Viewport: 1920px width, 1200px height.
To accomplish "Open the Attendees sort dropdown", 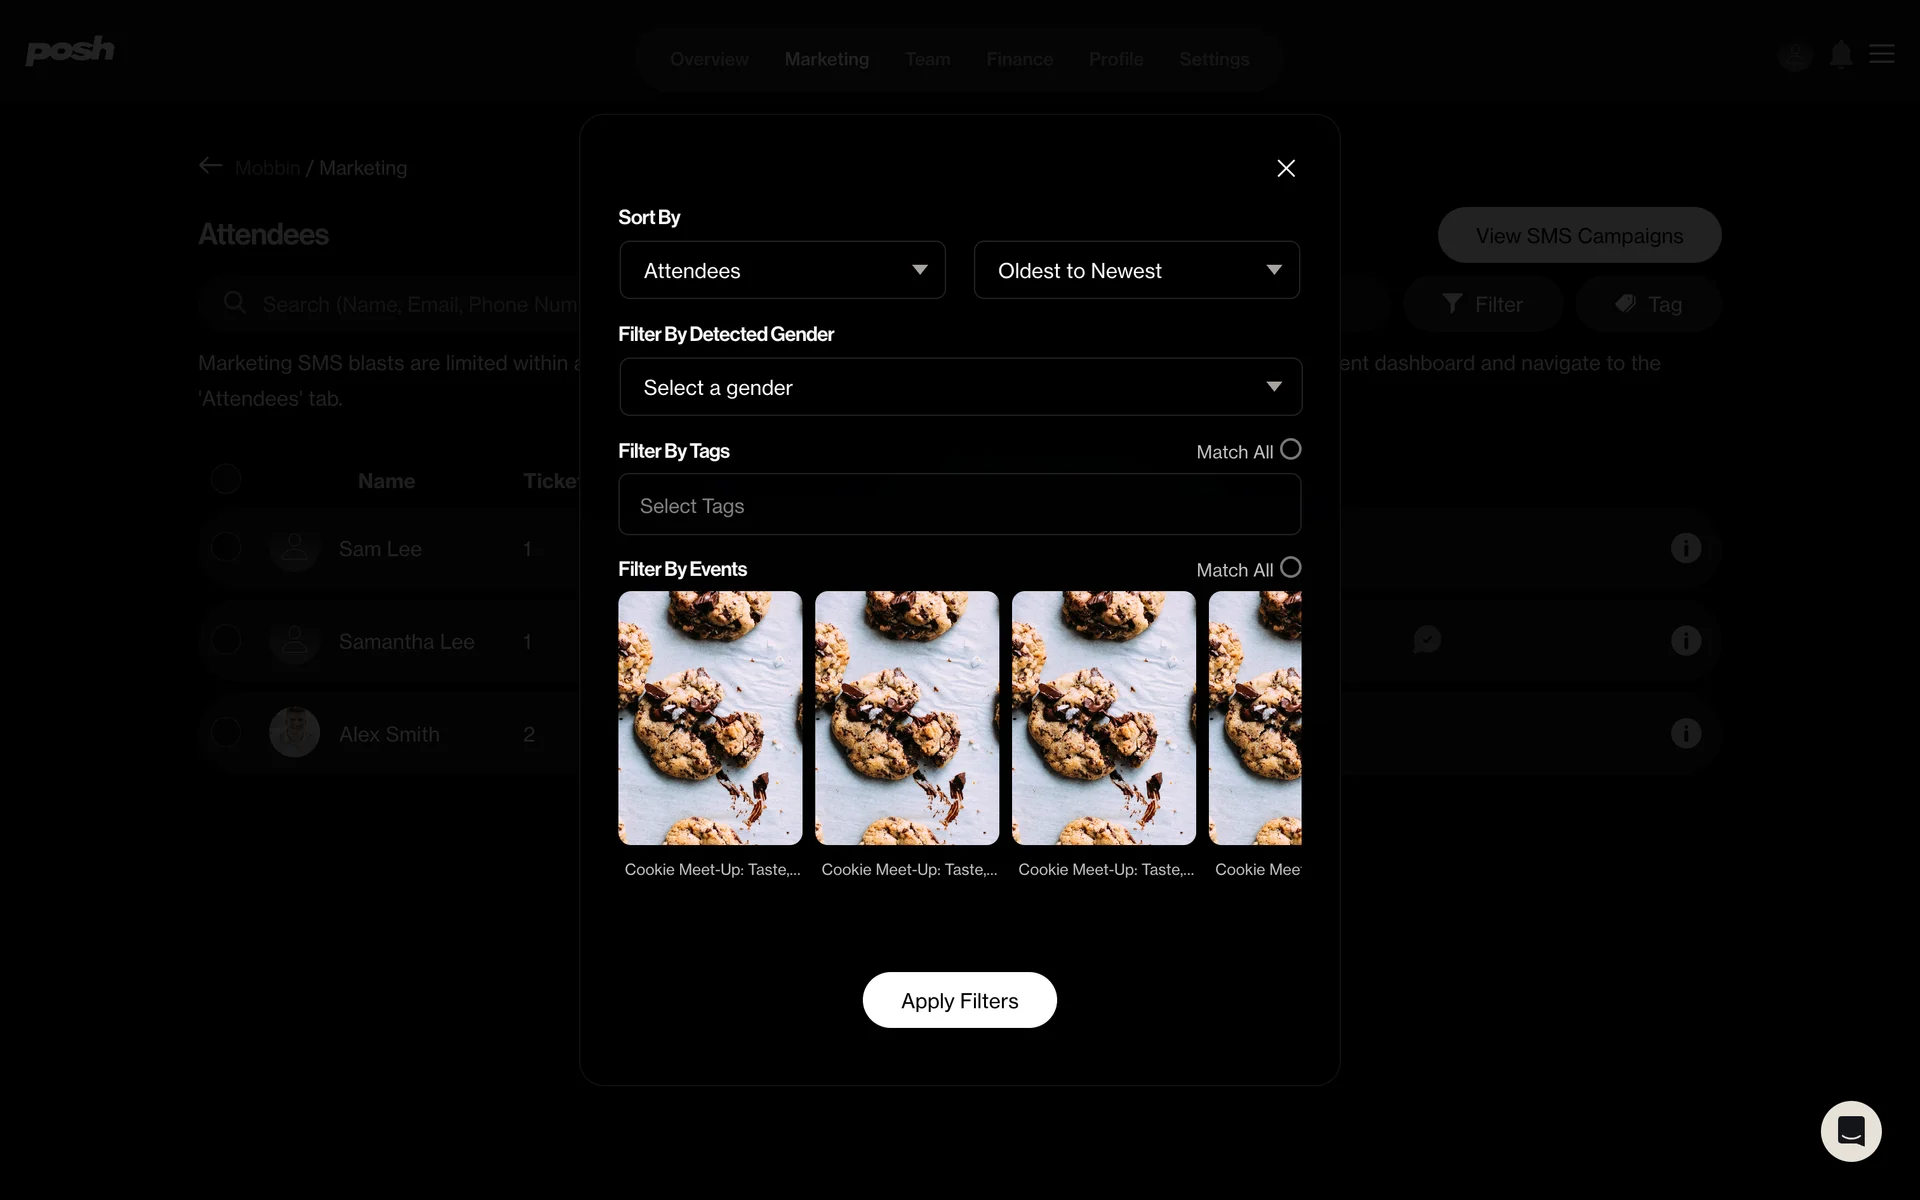I will point(782,270).
